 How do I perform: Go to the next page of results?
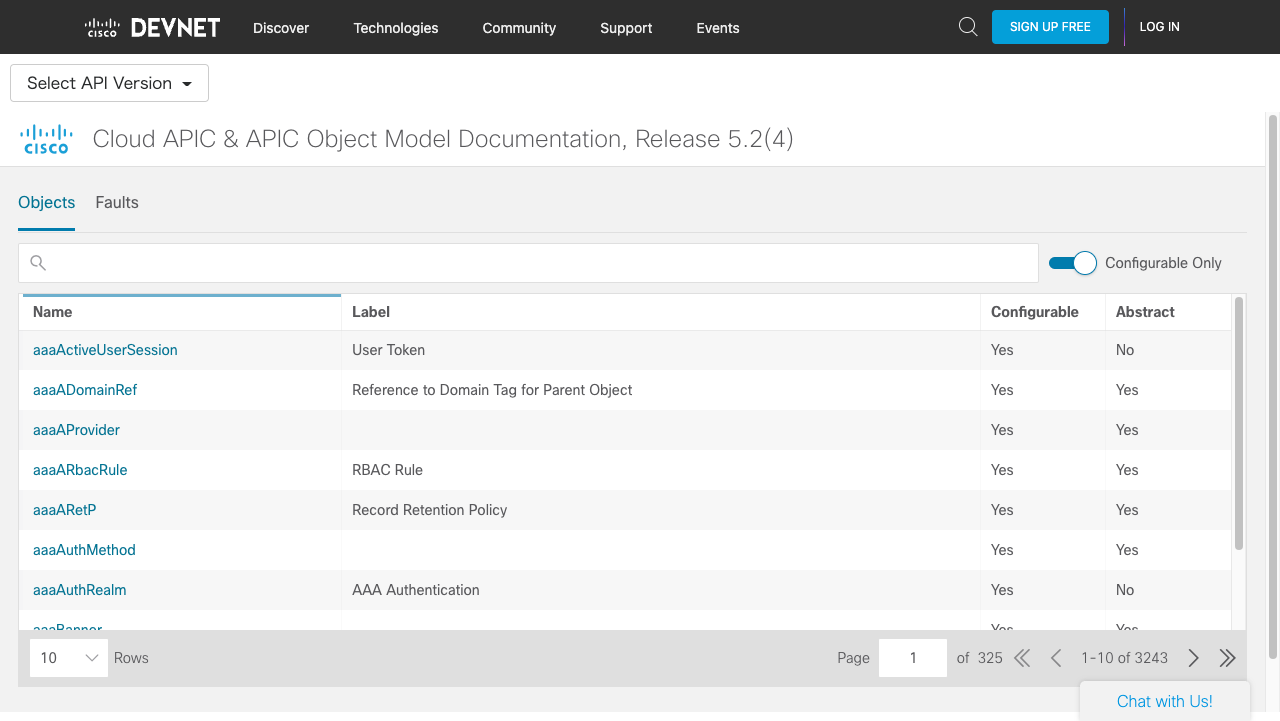click(1193, 658)
